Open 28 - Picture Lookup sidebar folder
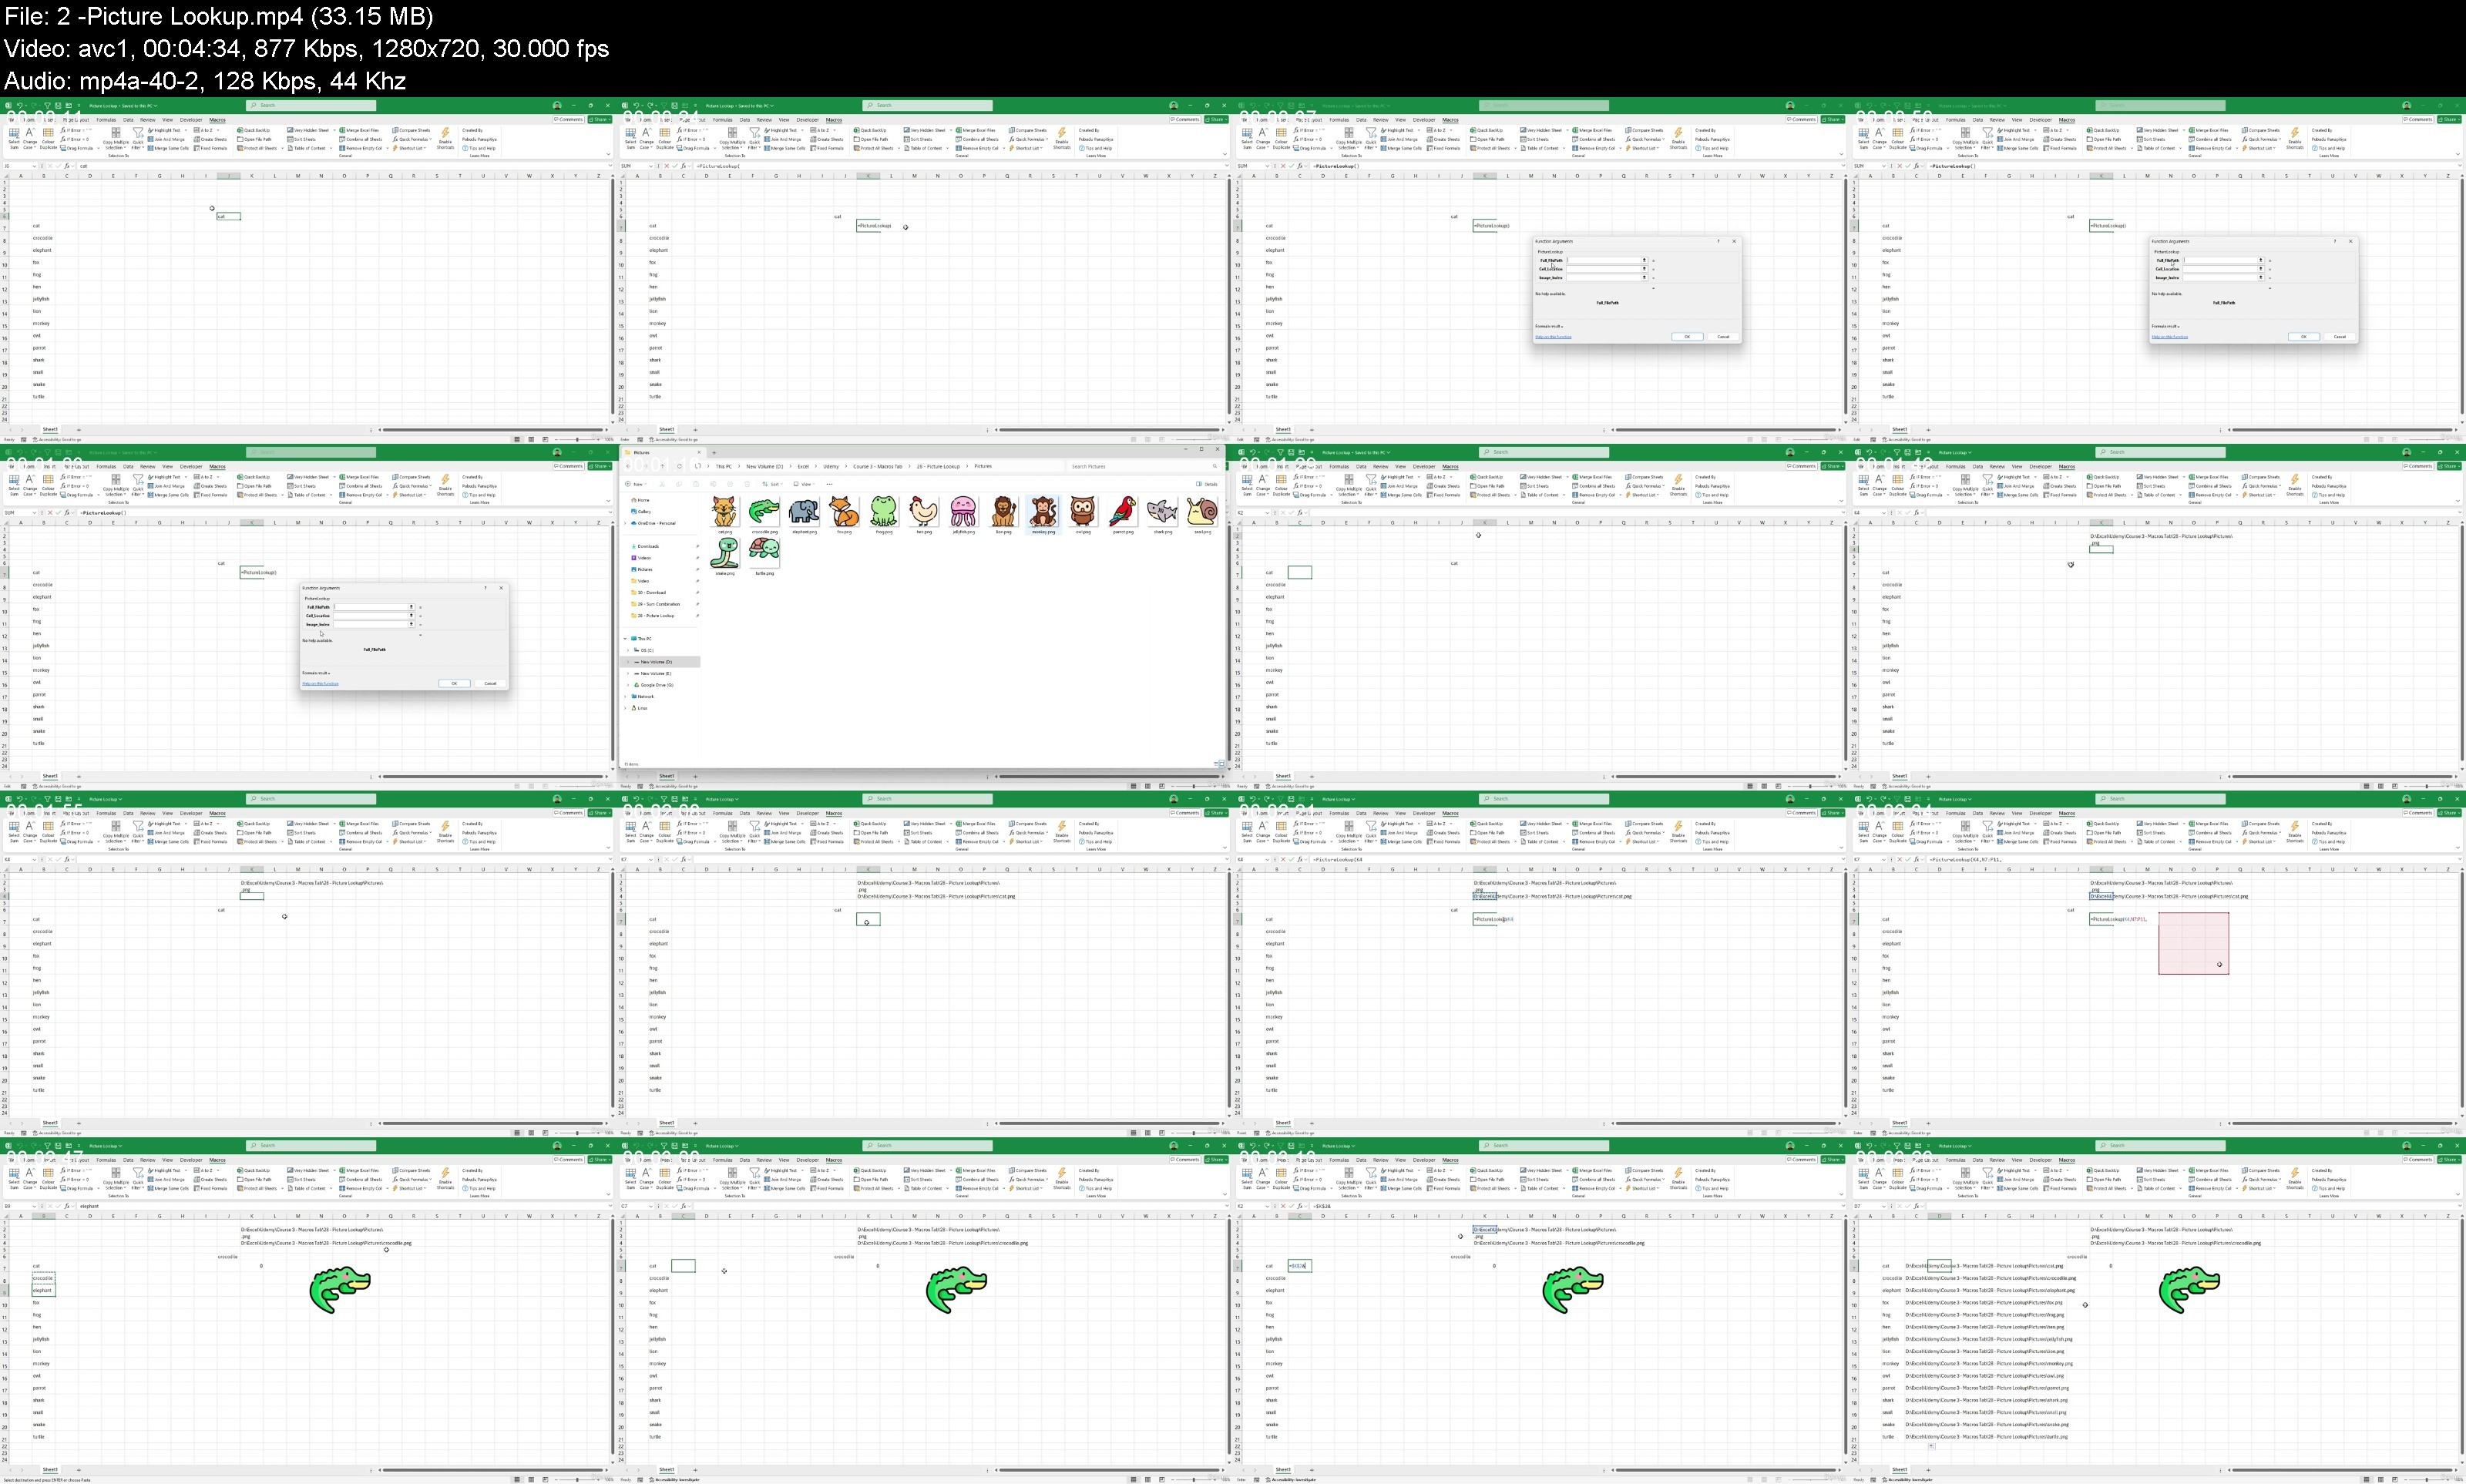Viewport: 2466px width, 1484px height. [653, 616]
